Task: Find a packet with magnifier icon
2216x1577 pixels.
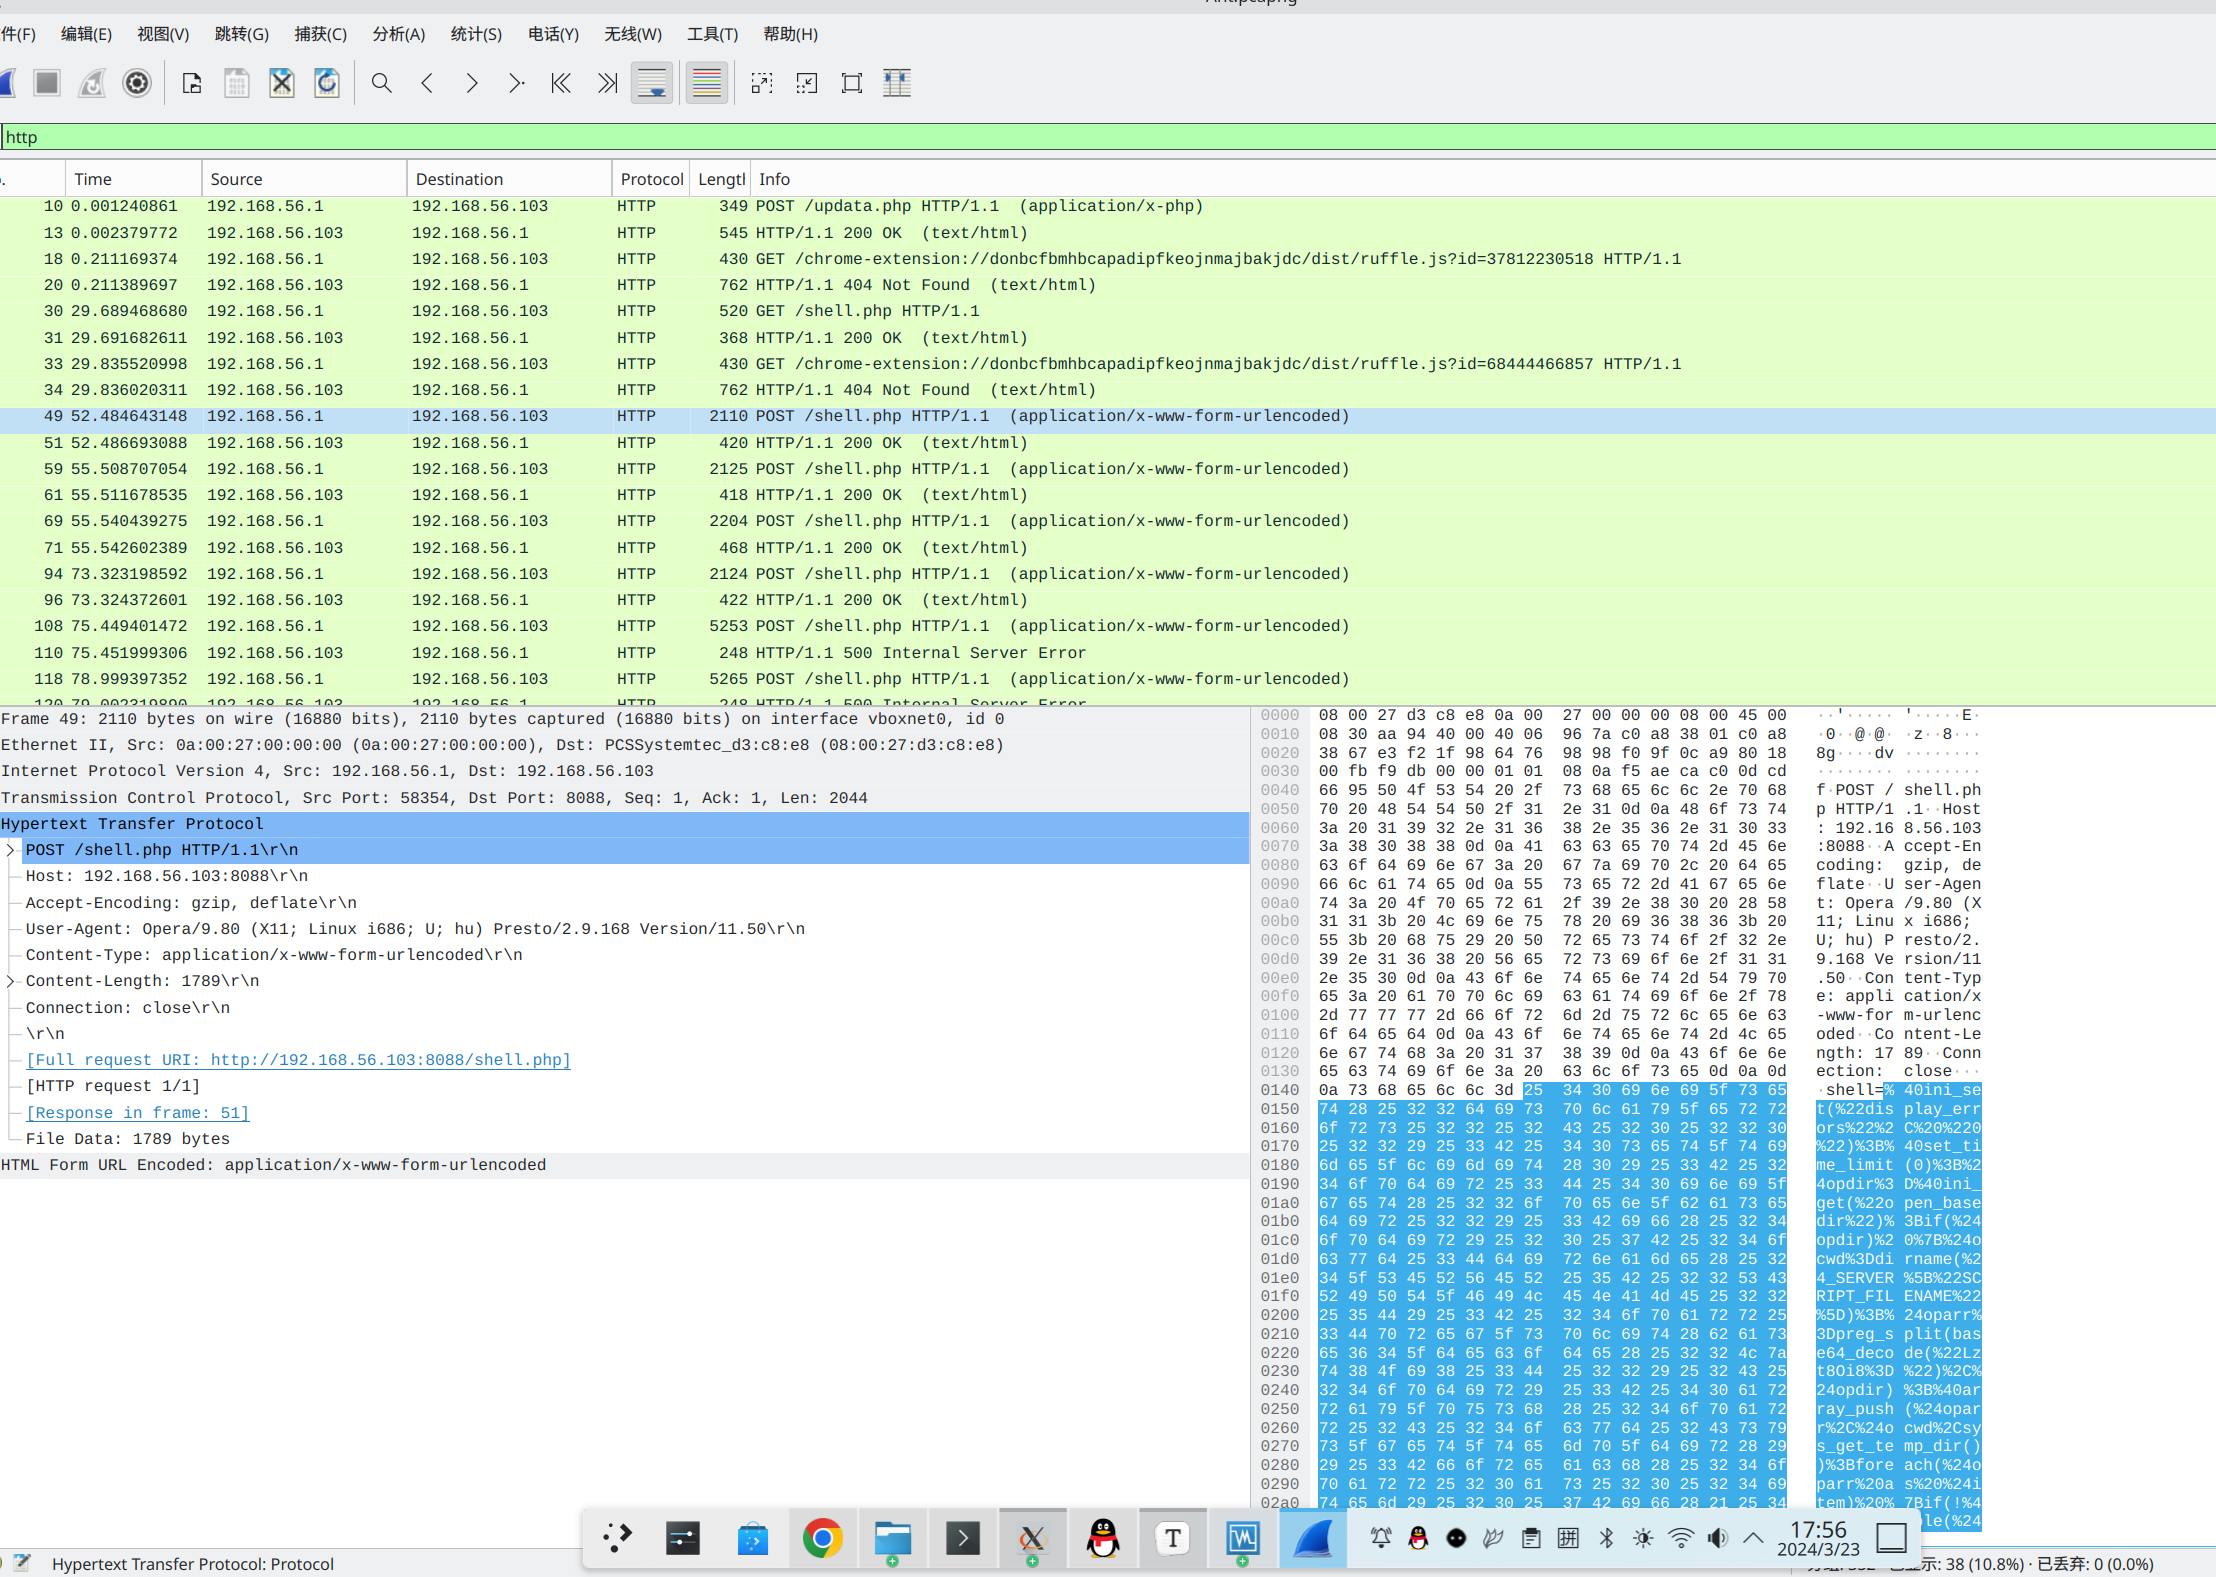Action: click(x=382, y=83)
